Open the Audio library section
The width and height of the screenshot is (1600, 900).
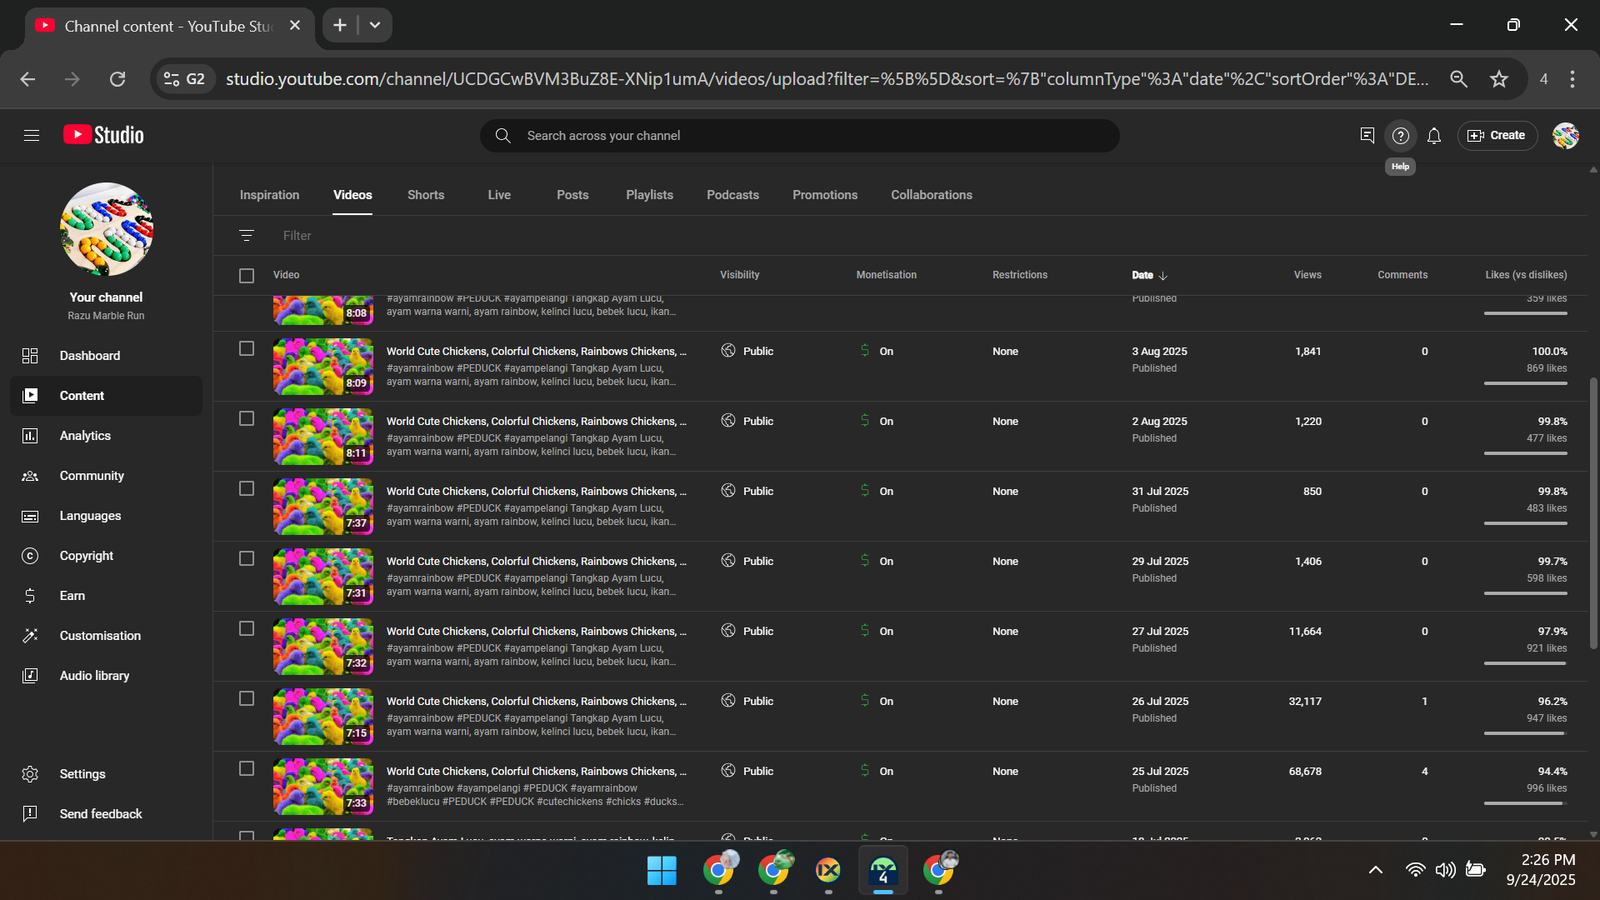(x=94, y=676)
